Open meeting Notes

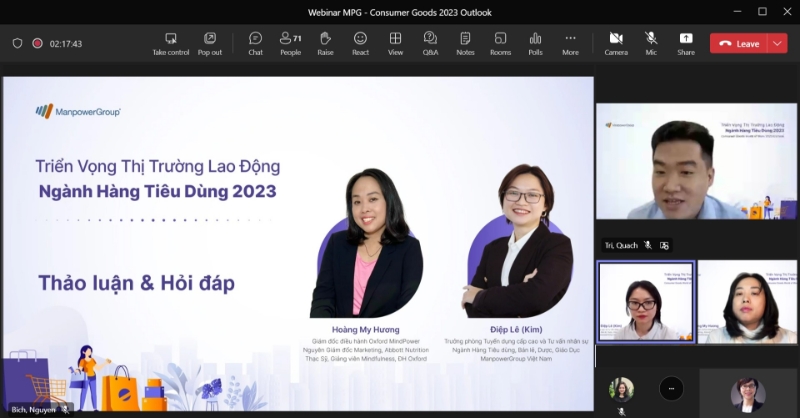click(x=465, y=43)
